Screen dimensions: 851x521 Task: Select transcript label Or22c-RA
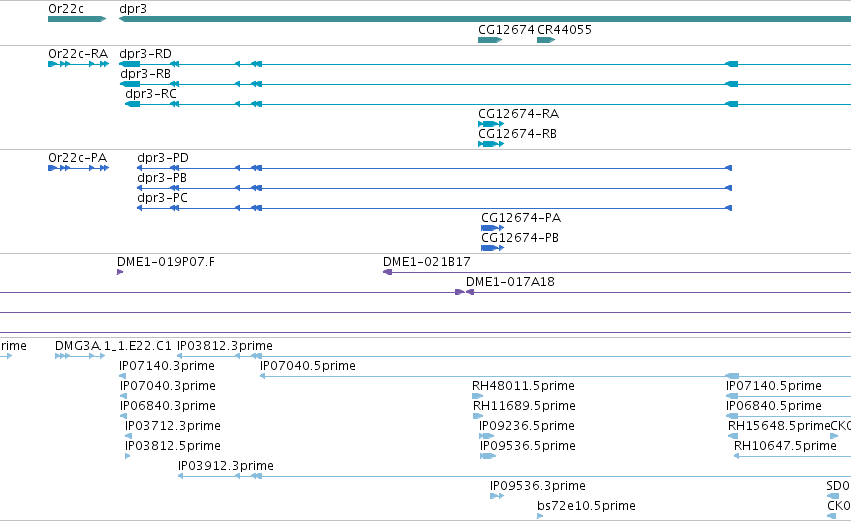78,54
